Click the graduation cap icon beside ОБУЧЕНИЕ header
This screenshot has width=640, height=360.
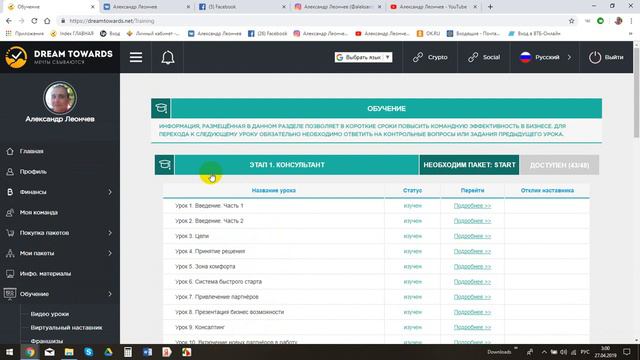161,108
